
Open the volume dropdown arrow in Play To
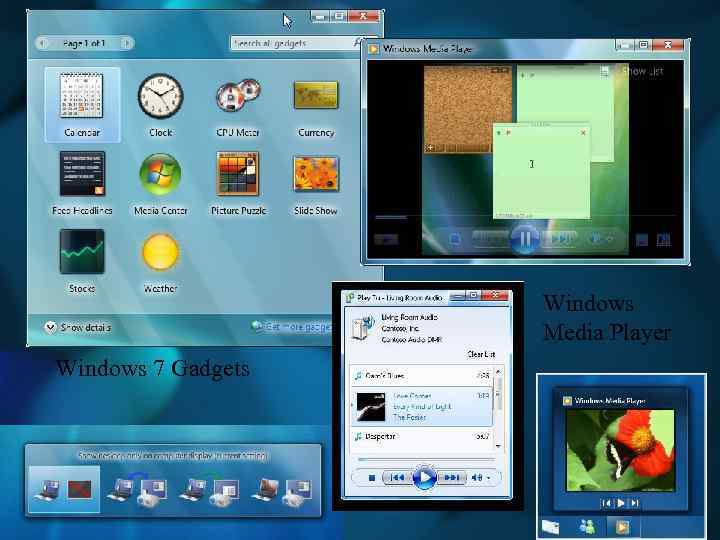[x=489, y=478]
